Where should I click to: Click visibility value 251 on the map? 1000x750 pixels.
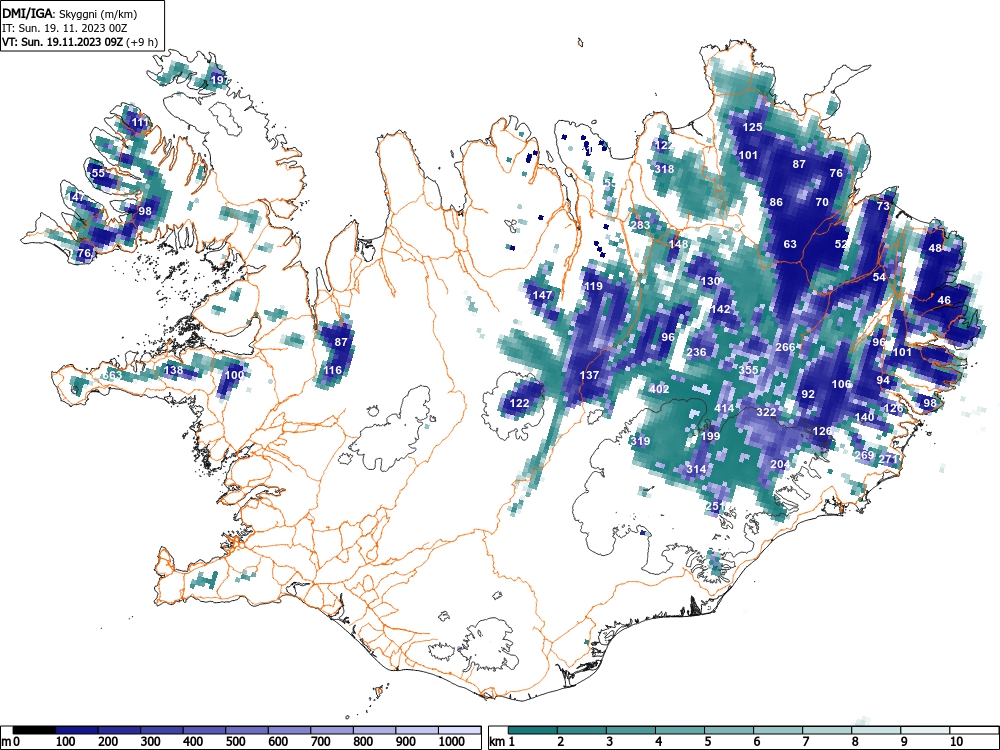(715, 506)
